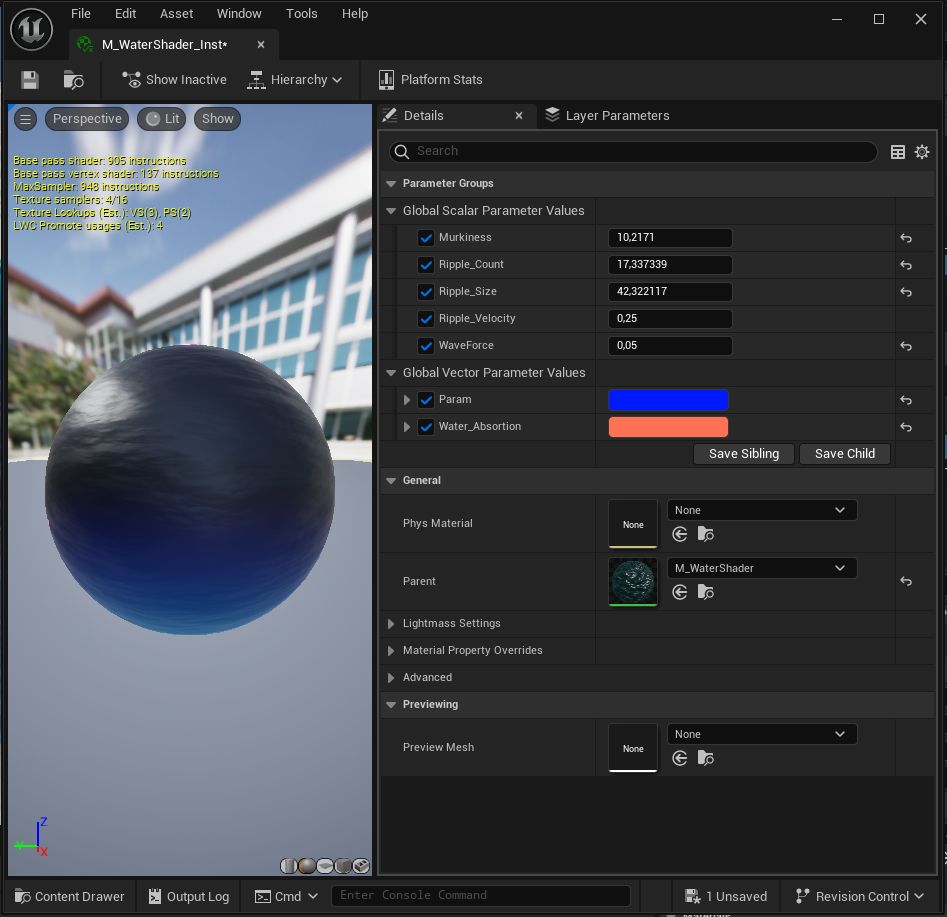Open the Asset menu
Image resolution: width=947 pixels, height=917 pixels.
(x=176, y=14)
